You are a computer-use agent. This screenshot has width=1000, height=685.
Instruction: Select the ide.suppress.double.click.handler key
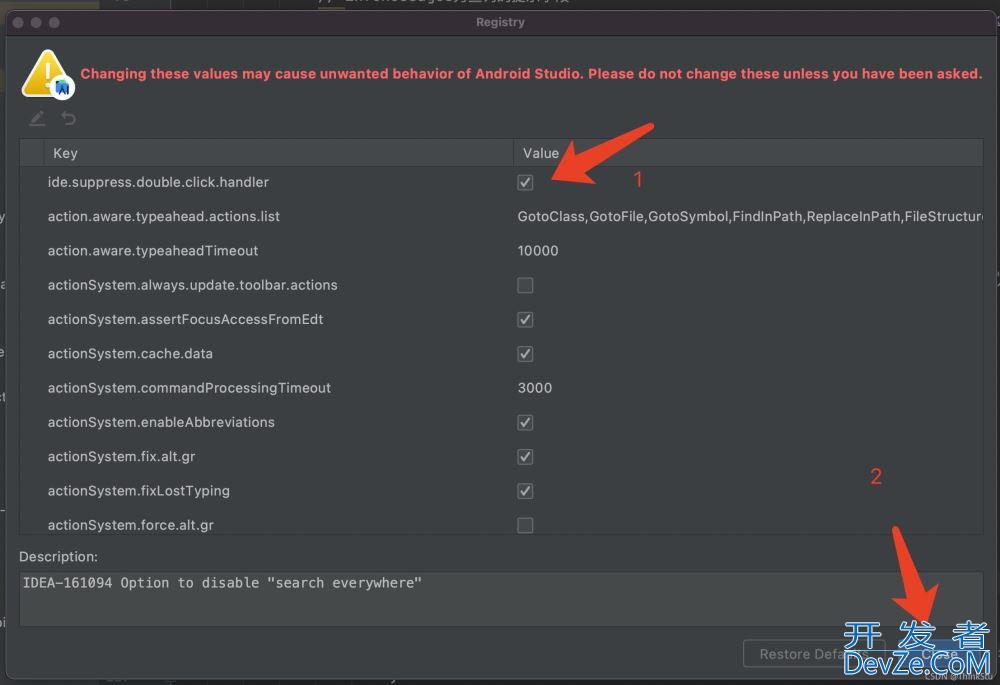[158, 182]
